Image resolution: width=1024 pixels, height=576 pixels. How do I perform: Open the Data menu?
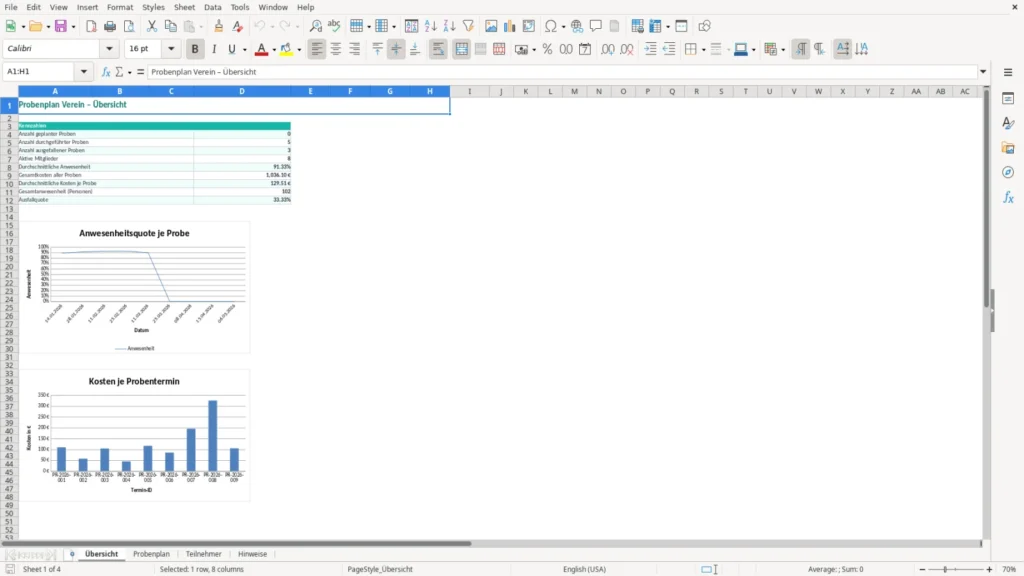pos(212,7)
